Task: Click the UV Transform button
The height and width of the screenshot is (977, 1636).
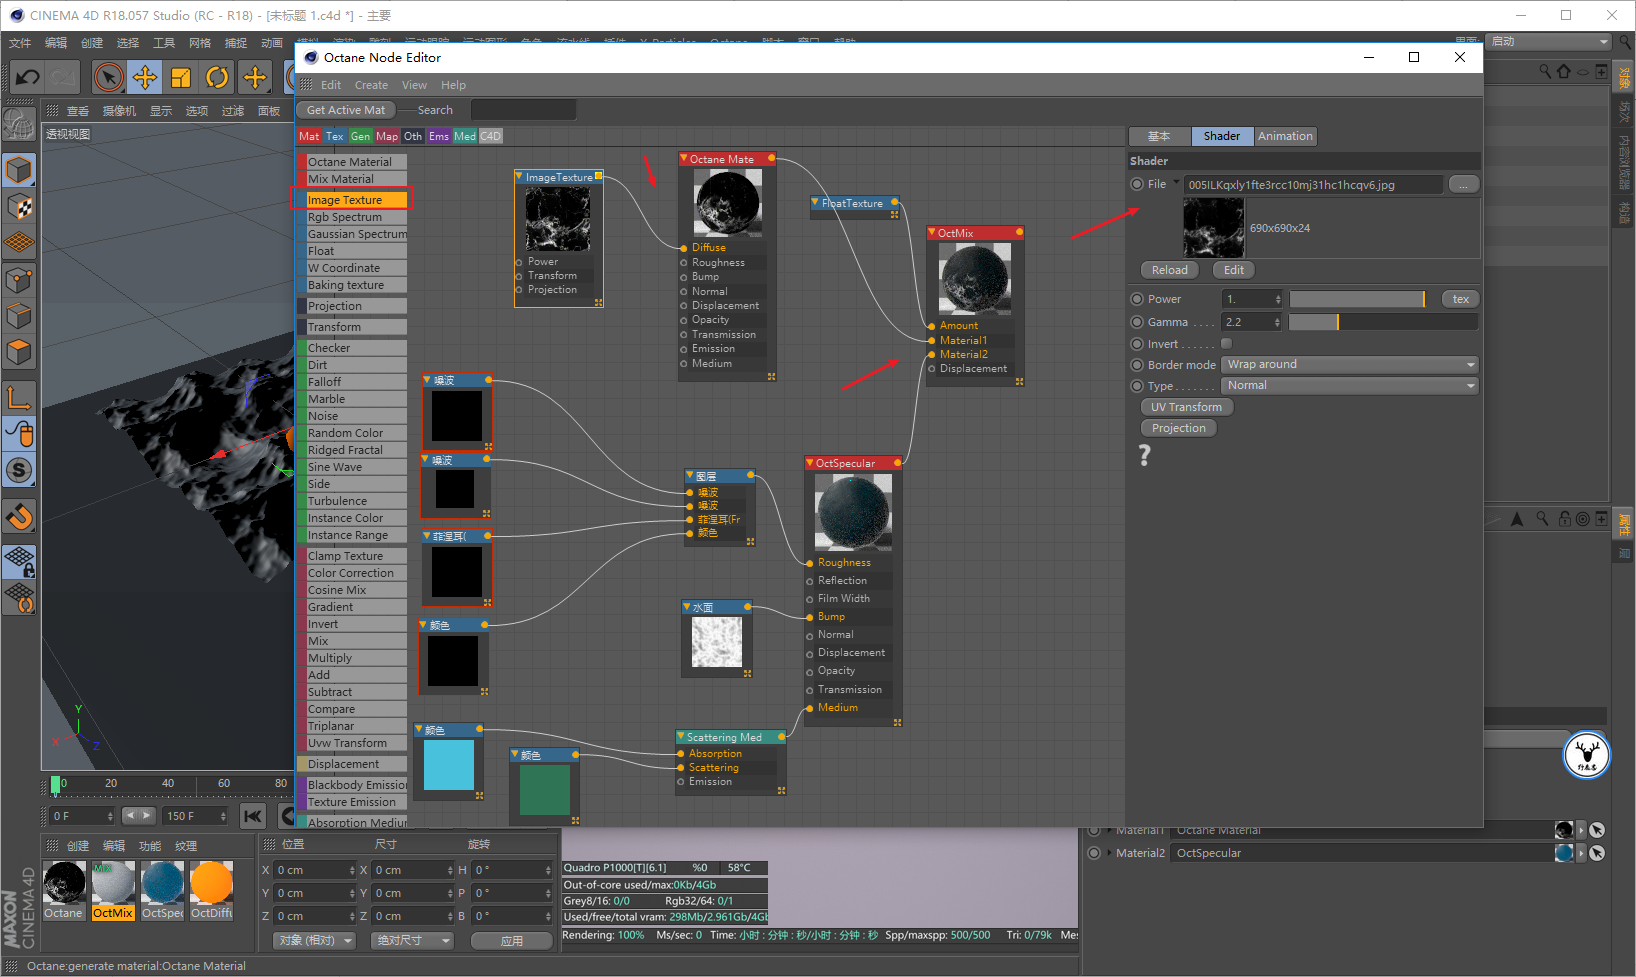Action: 1186,407
